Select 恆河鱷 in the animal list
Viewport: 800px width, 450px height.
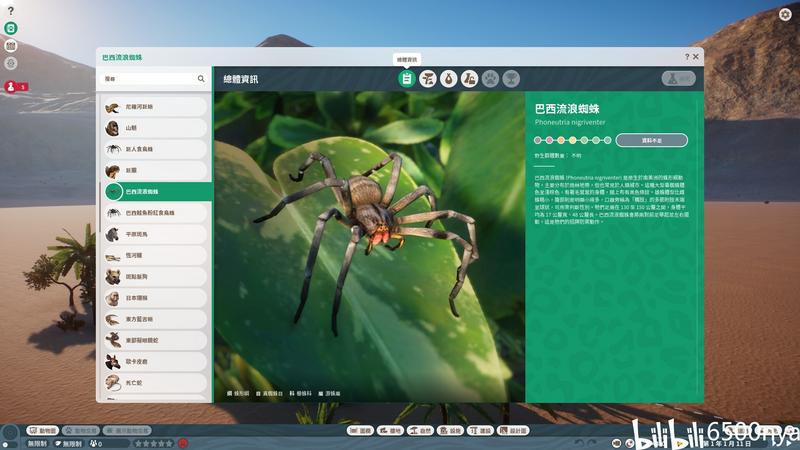click(x=155, y=256)
